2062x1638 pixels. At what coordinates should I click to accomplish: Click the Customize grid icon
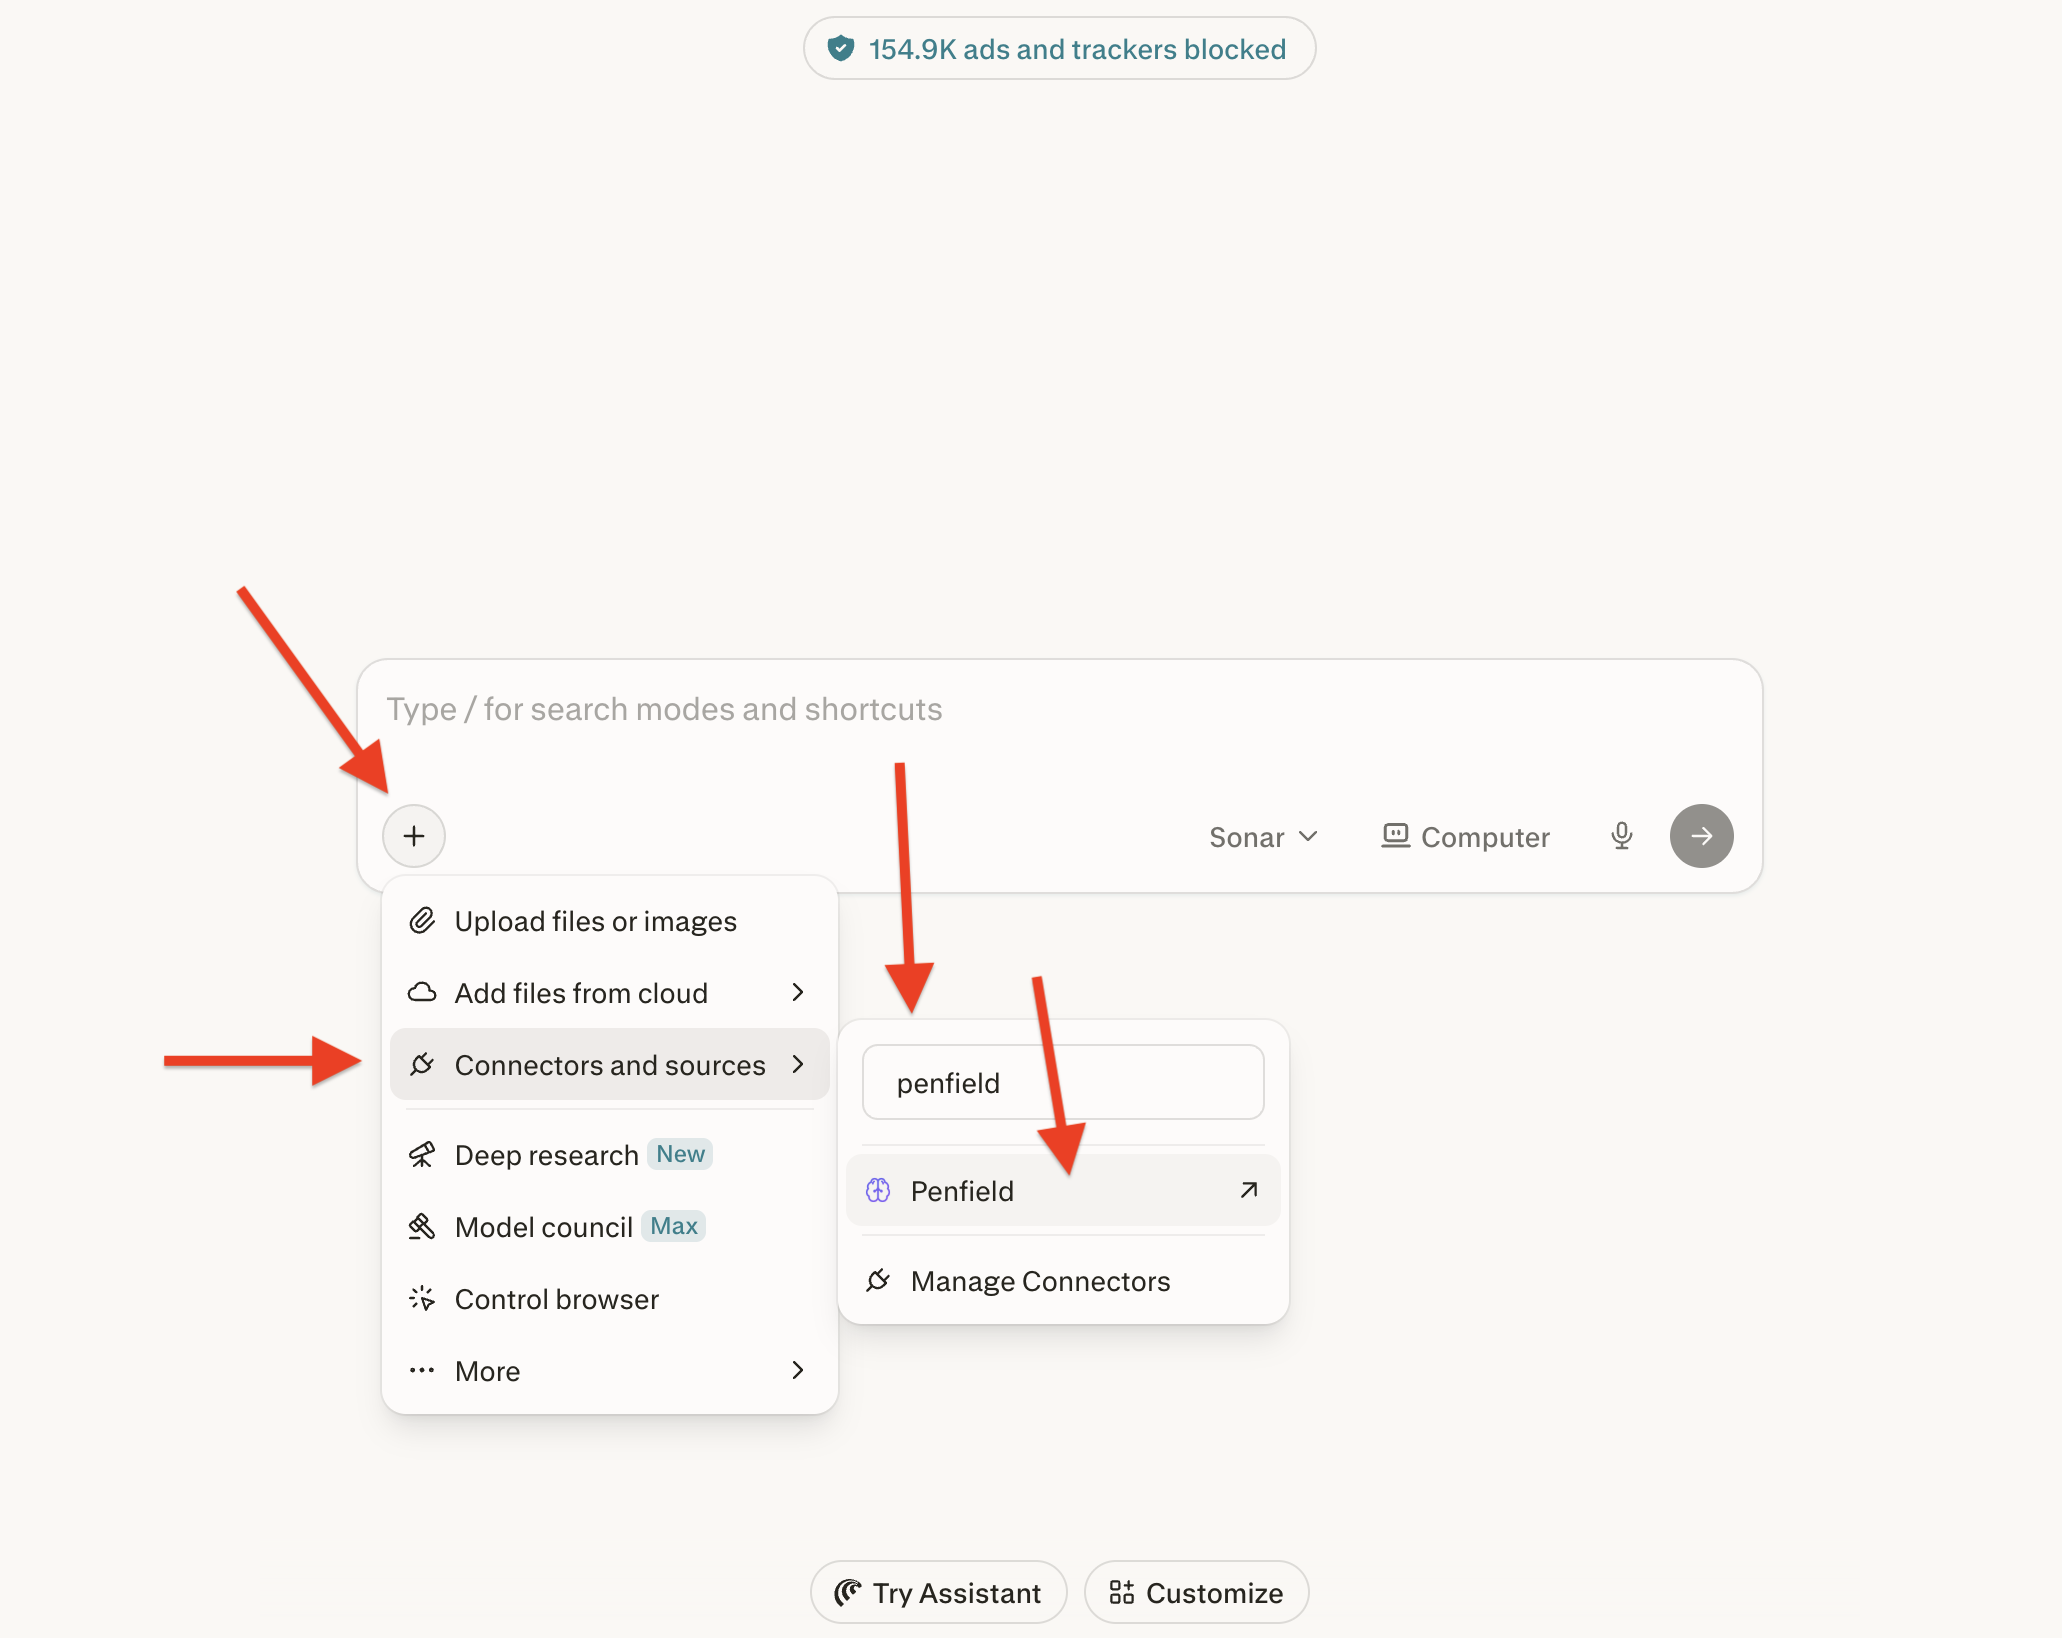point(1121,1592)
